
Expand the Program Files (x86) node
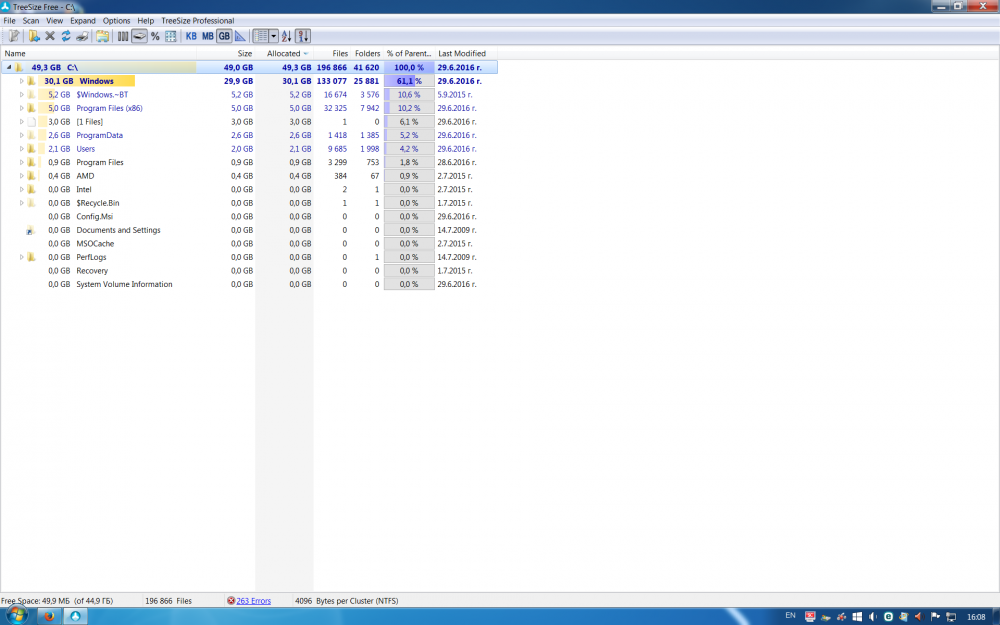[x=21, y=108]
